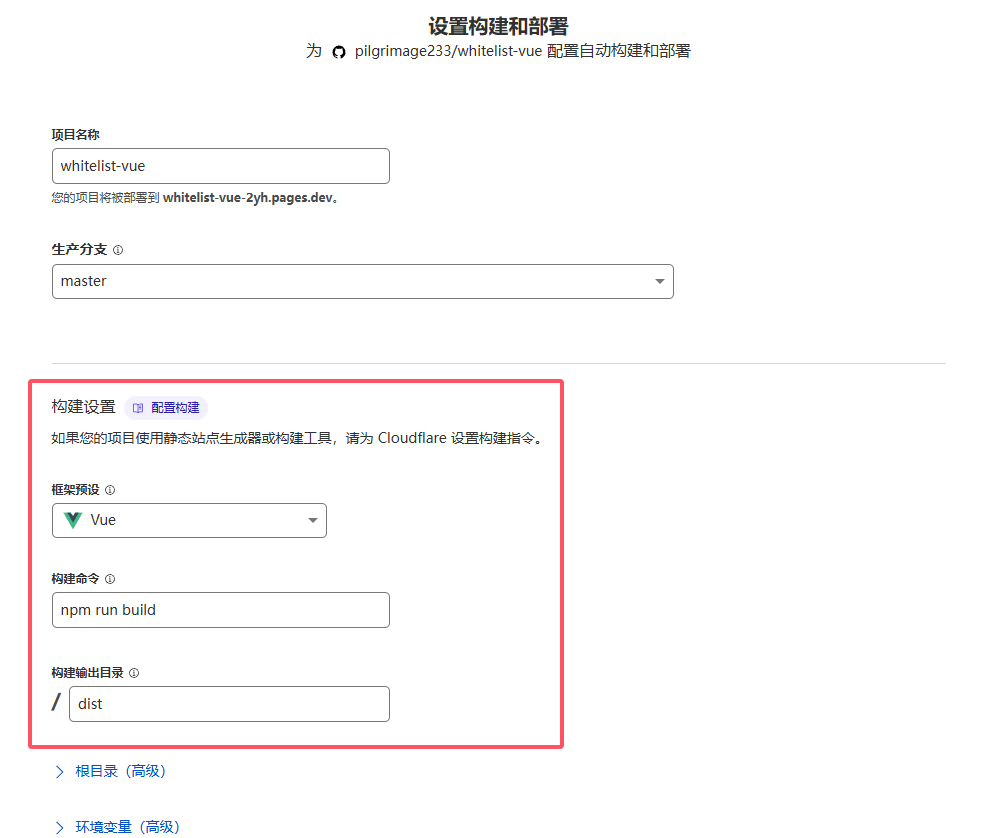Click the 项目名称 field containing whitelist-vue
The height and width of the screenshot is (838, 999).
coord(220,166)
